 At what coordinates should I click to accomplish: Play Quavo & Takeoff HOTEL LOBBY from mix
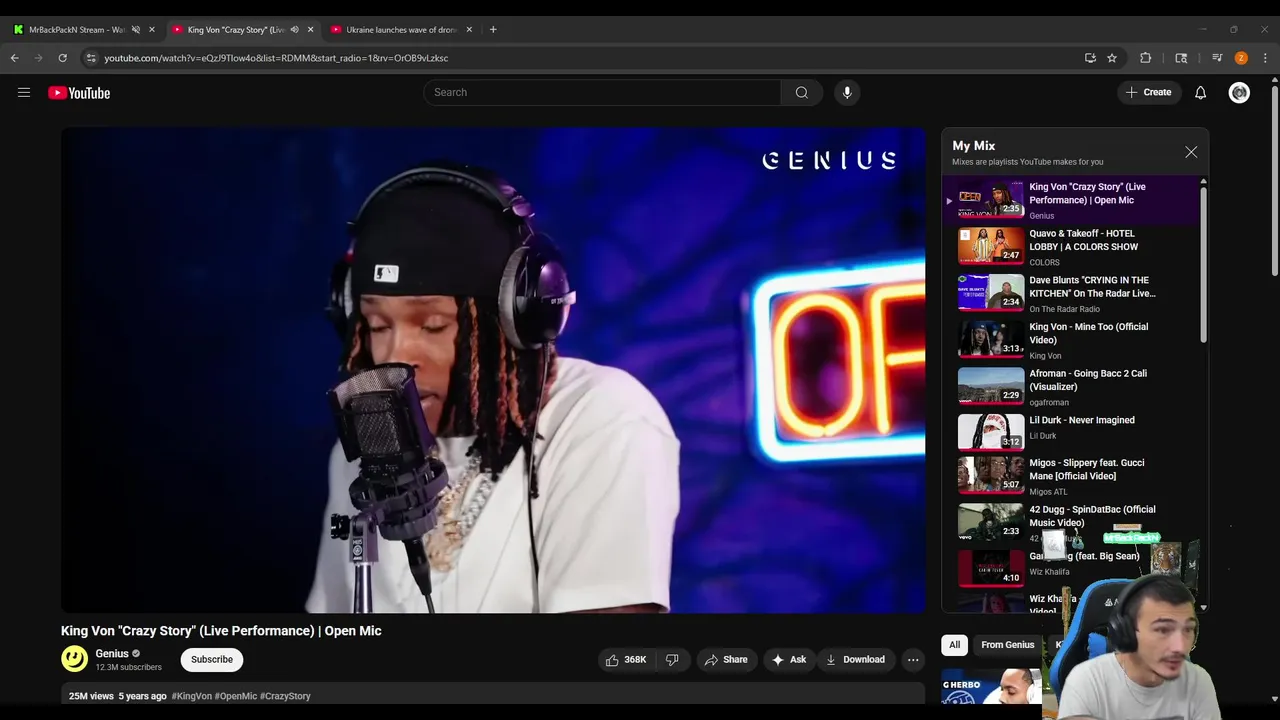pos(1073,247)
